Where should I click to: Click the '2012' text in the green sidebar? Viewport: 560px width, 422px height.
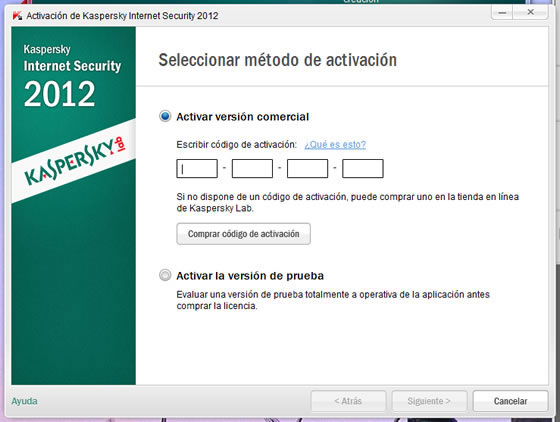pos(60,94)
